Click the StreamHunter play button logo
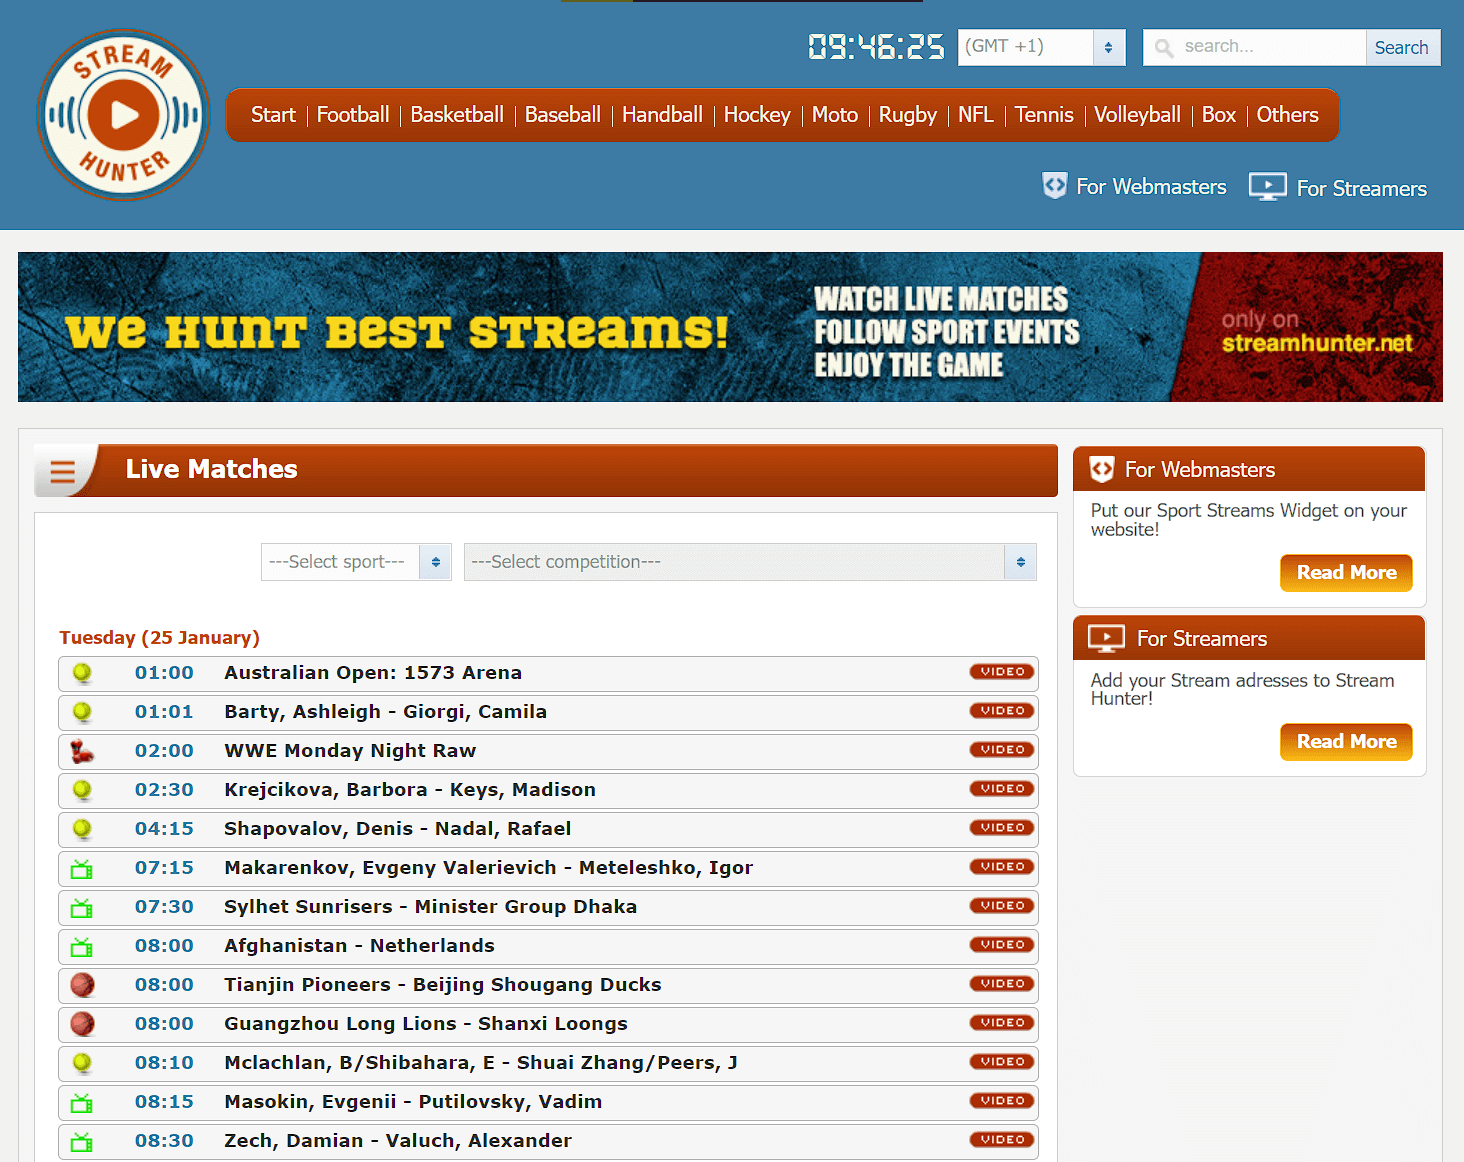This screenshot has height=1162, width=1464. (x=123, y=115)
